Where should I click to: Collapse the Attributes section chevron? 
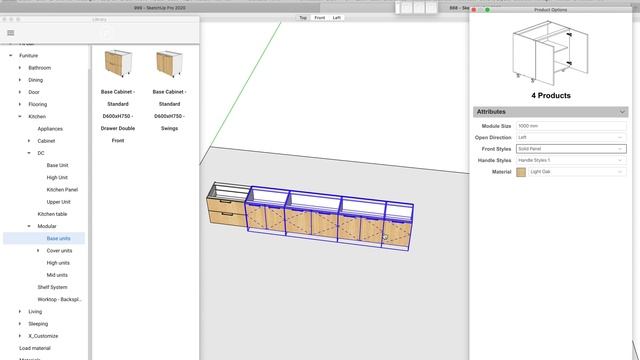click(x=622, y=112)
